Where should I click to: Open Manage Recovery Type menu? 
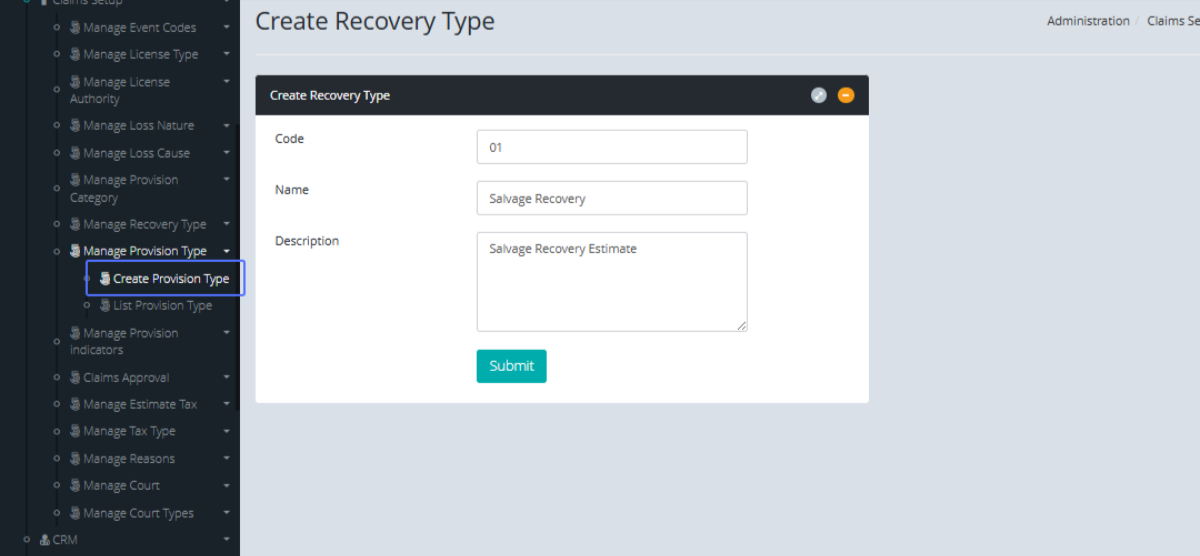(x=144, y=225)
